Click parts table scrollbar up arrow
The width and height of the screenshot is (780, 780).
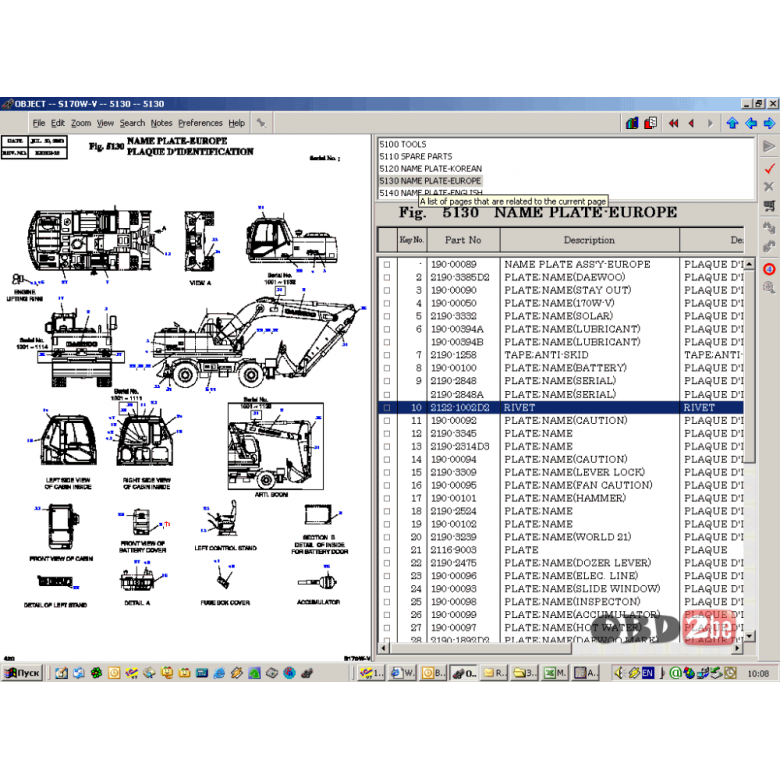[750, 263]
